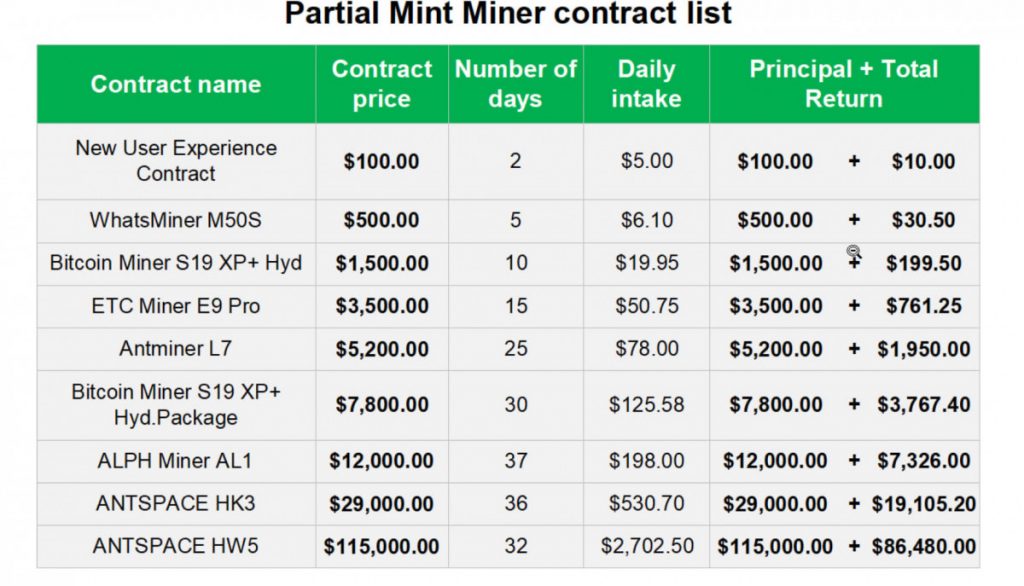Select the ANTSPACE HW5 contract name
This screenshot has height=586, width=1024.
[176, 546]
